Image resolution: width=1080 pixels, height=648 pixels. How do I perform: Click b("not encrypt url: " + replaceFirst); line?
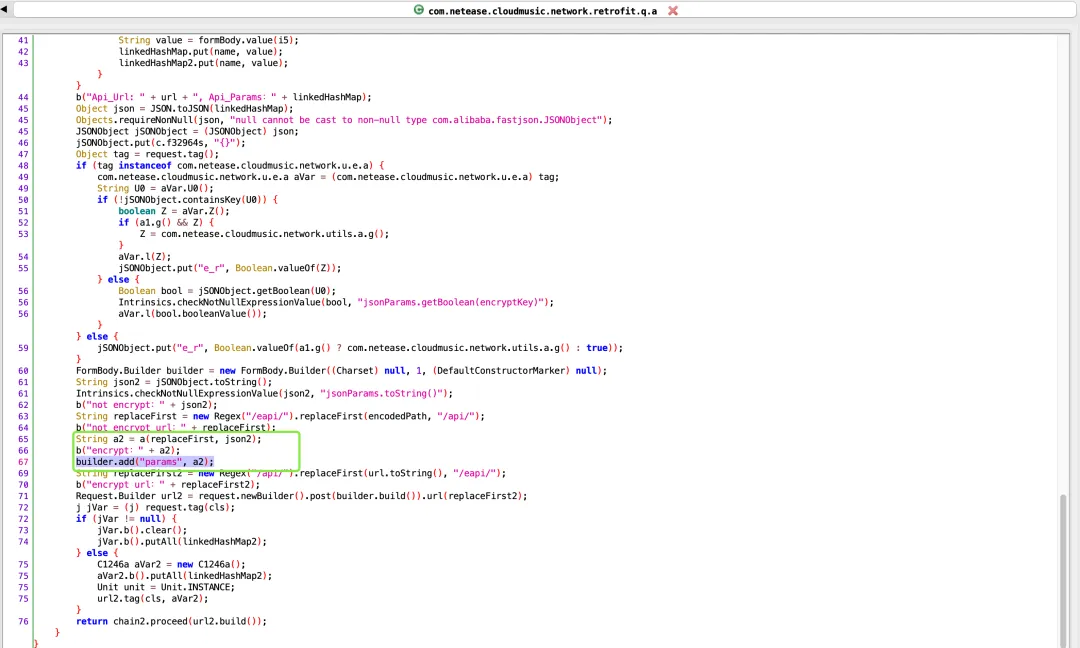pos(176,427)
